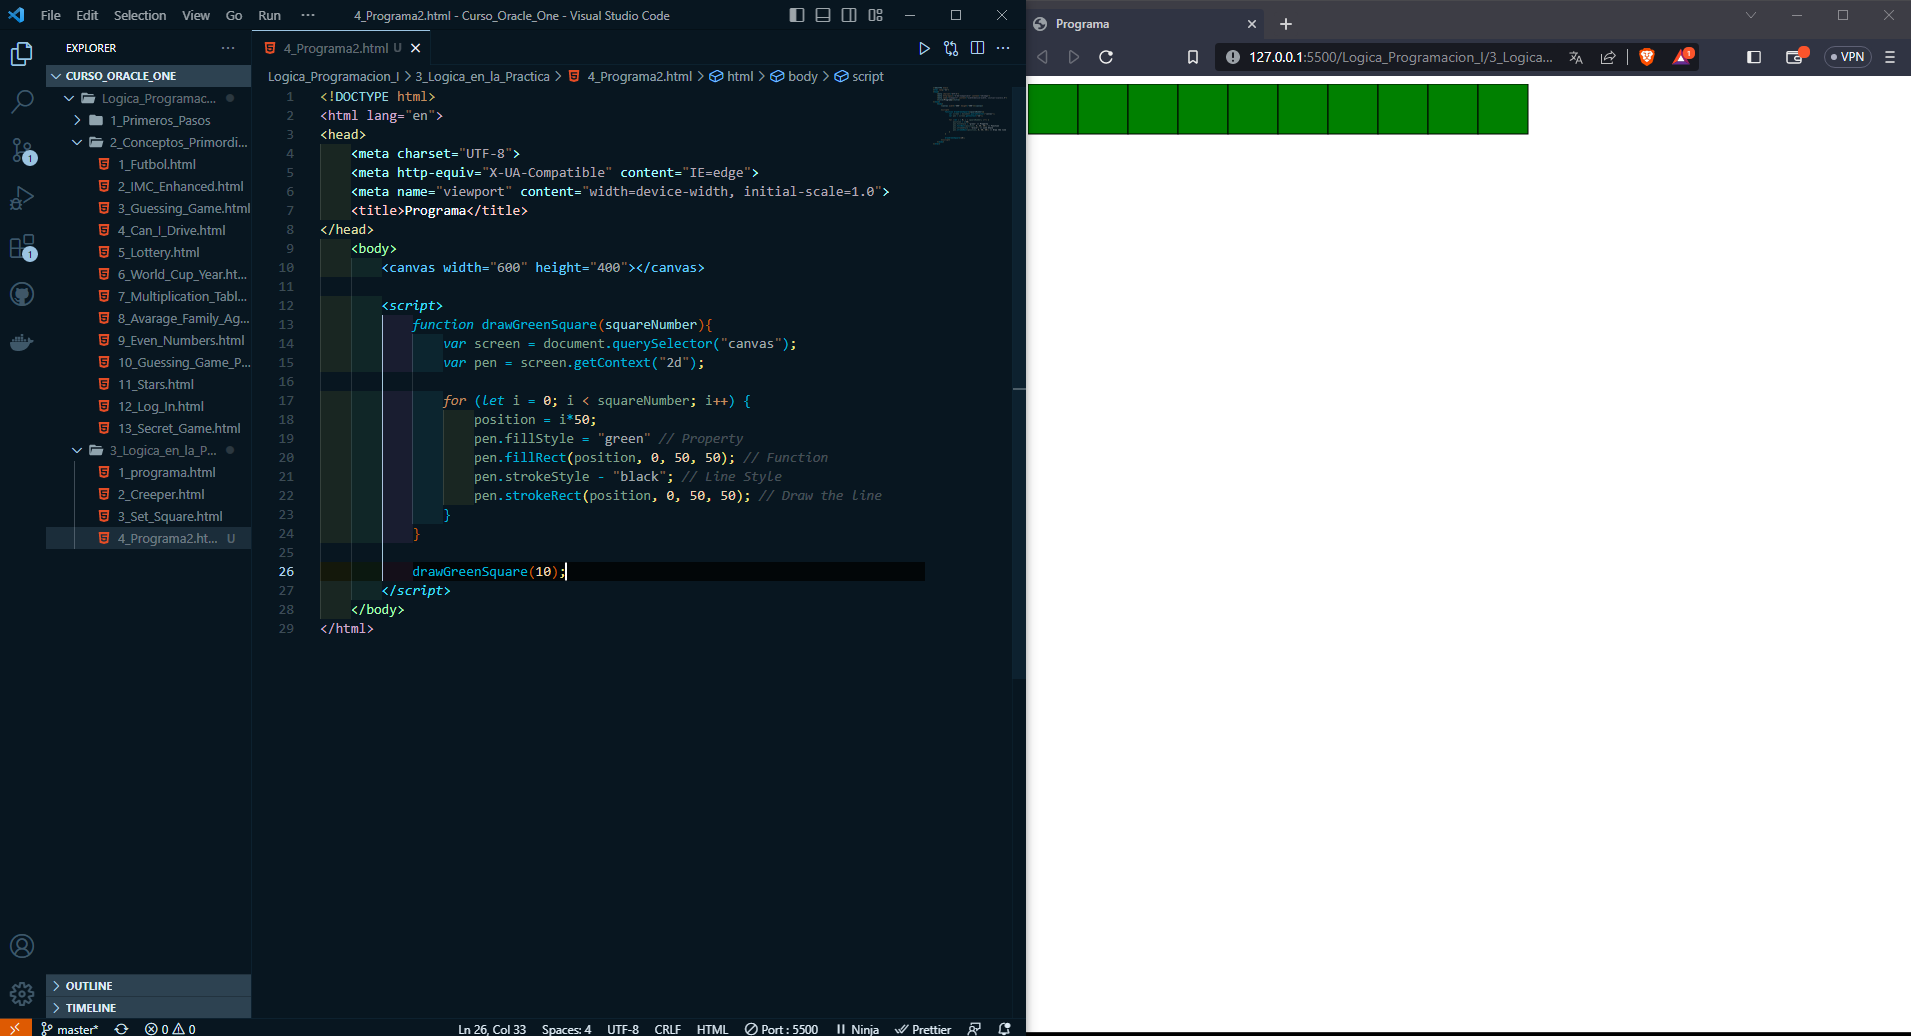Open 3_Set_Square.html in the explorer
The image size is (1911, 1036).
[x=148, y=516]
